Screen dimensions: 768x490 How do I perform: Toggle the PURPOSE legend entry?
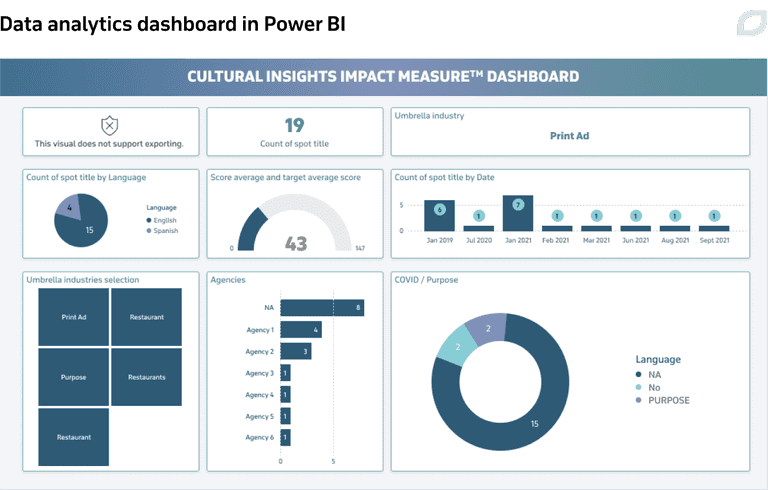pyautogui.click(x=663, y=400)
